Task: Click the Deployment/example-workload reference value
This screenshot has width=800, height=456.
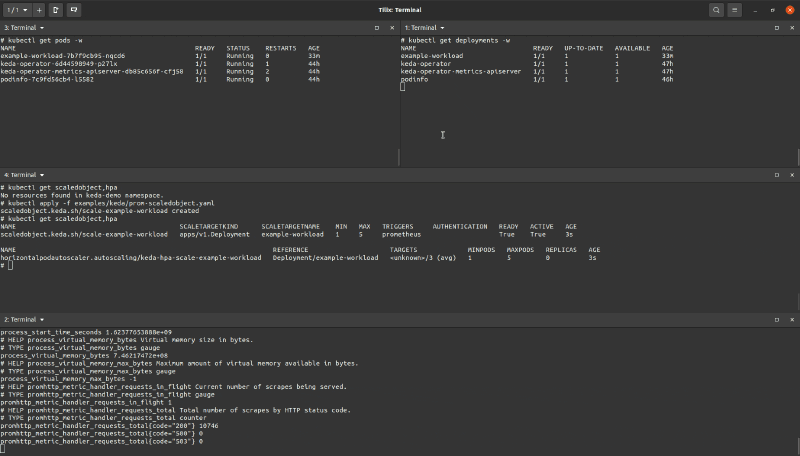Action: click(x=326, y=258)
